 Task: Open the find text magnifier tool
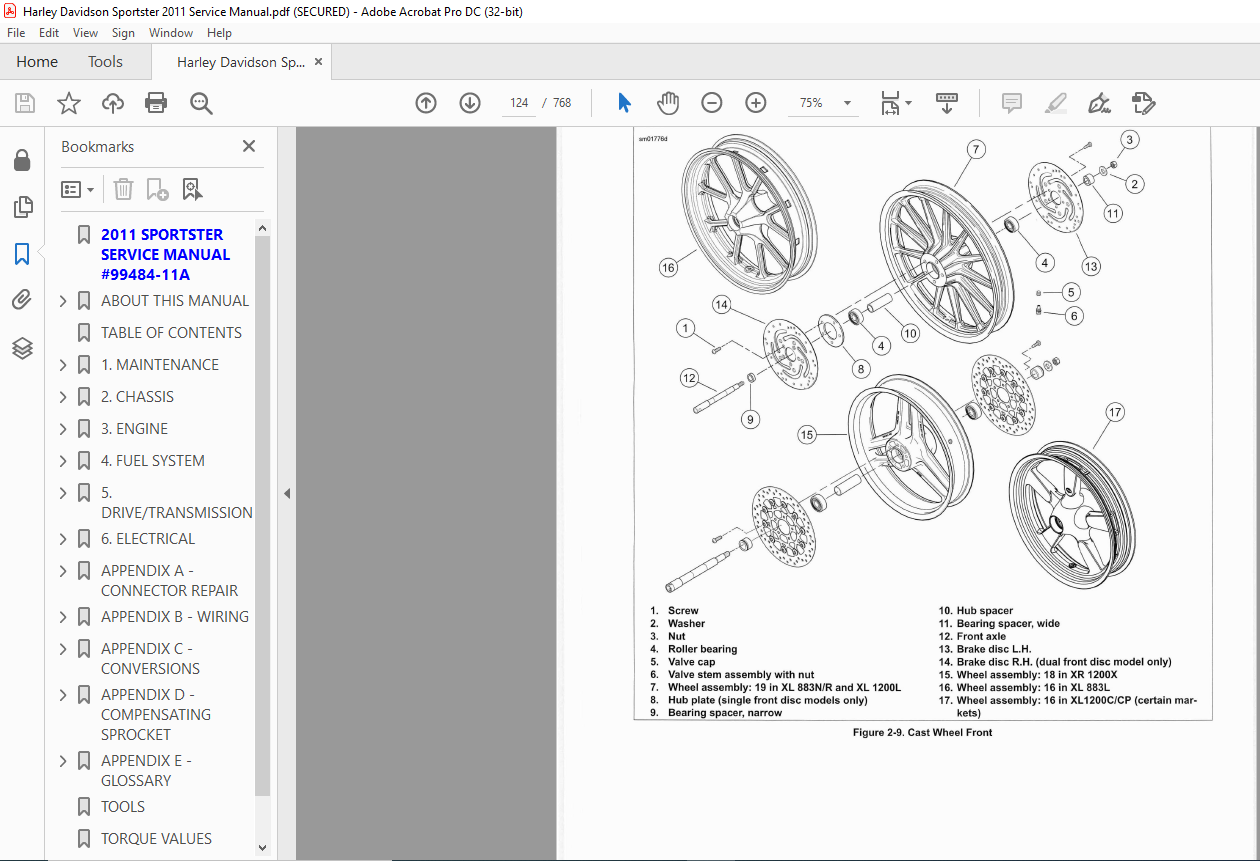[201, 103]
